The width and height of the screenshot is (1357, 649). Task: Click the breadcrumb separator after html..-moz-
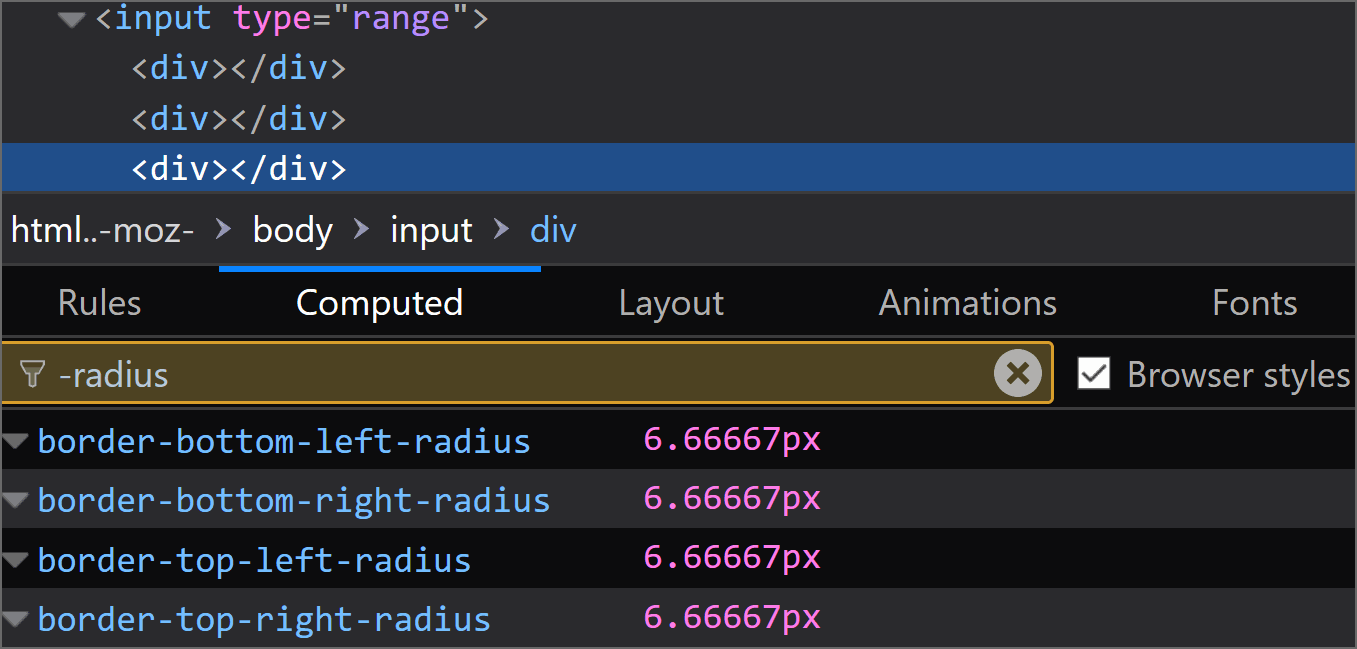pos(221,229)
